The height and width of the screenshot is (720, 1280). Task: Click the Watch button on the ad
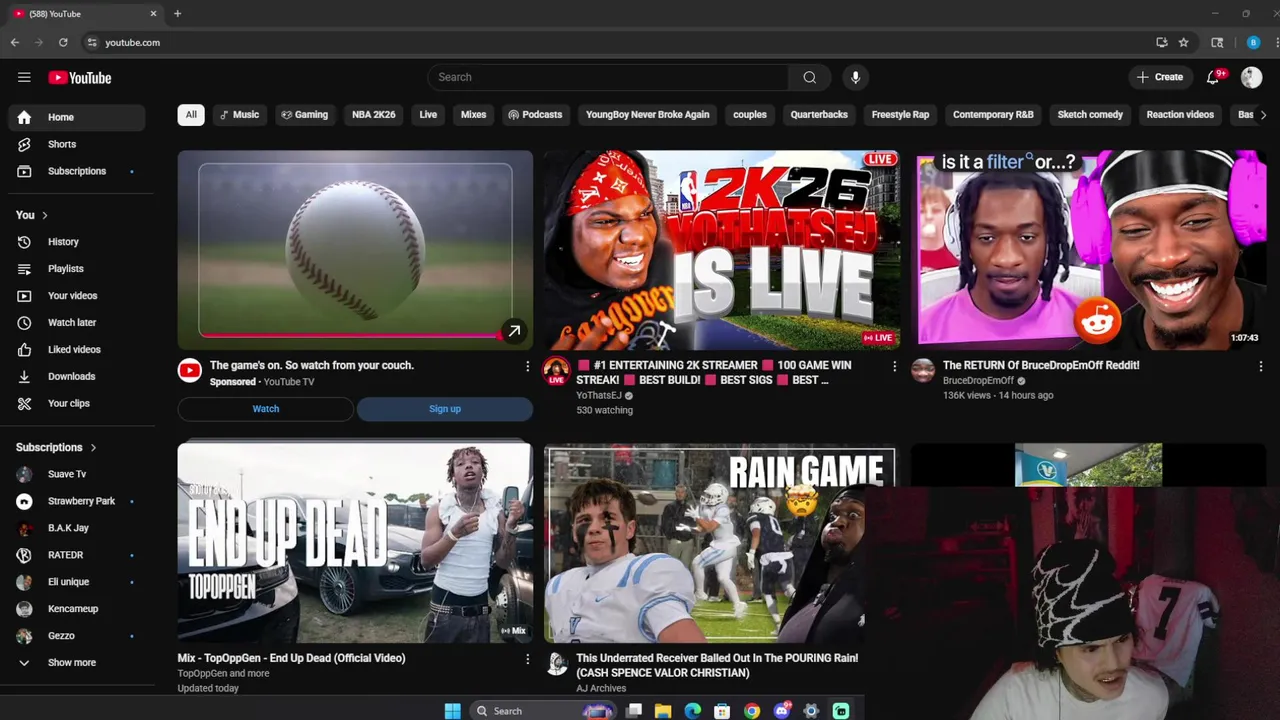tap(266, 409)
